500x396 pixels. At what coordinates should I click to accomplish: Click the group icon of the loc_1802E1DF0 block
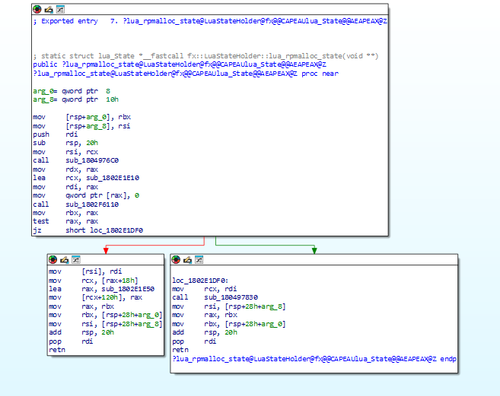click(199, 259)
